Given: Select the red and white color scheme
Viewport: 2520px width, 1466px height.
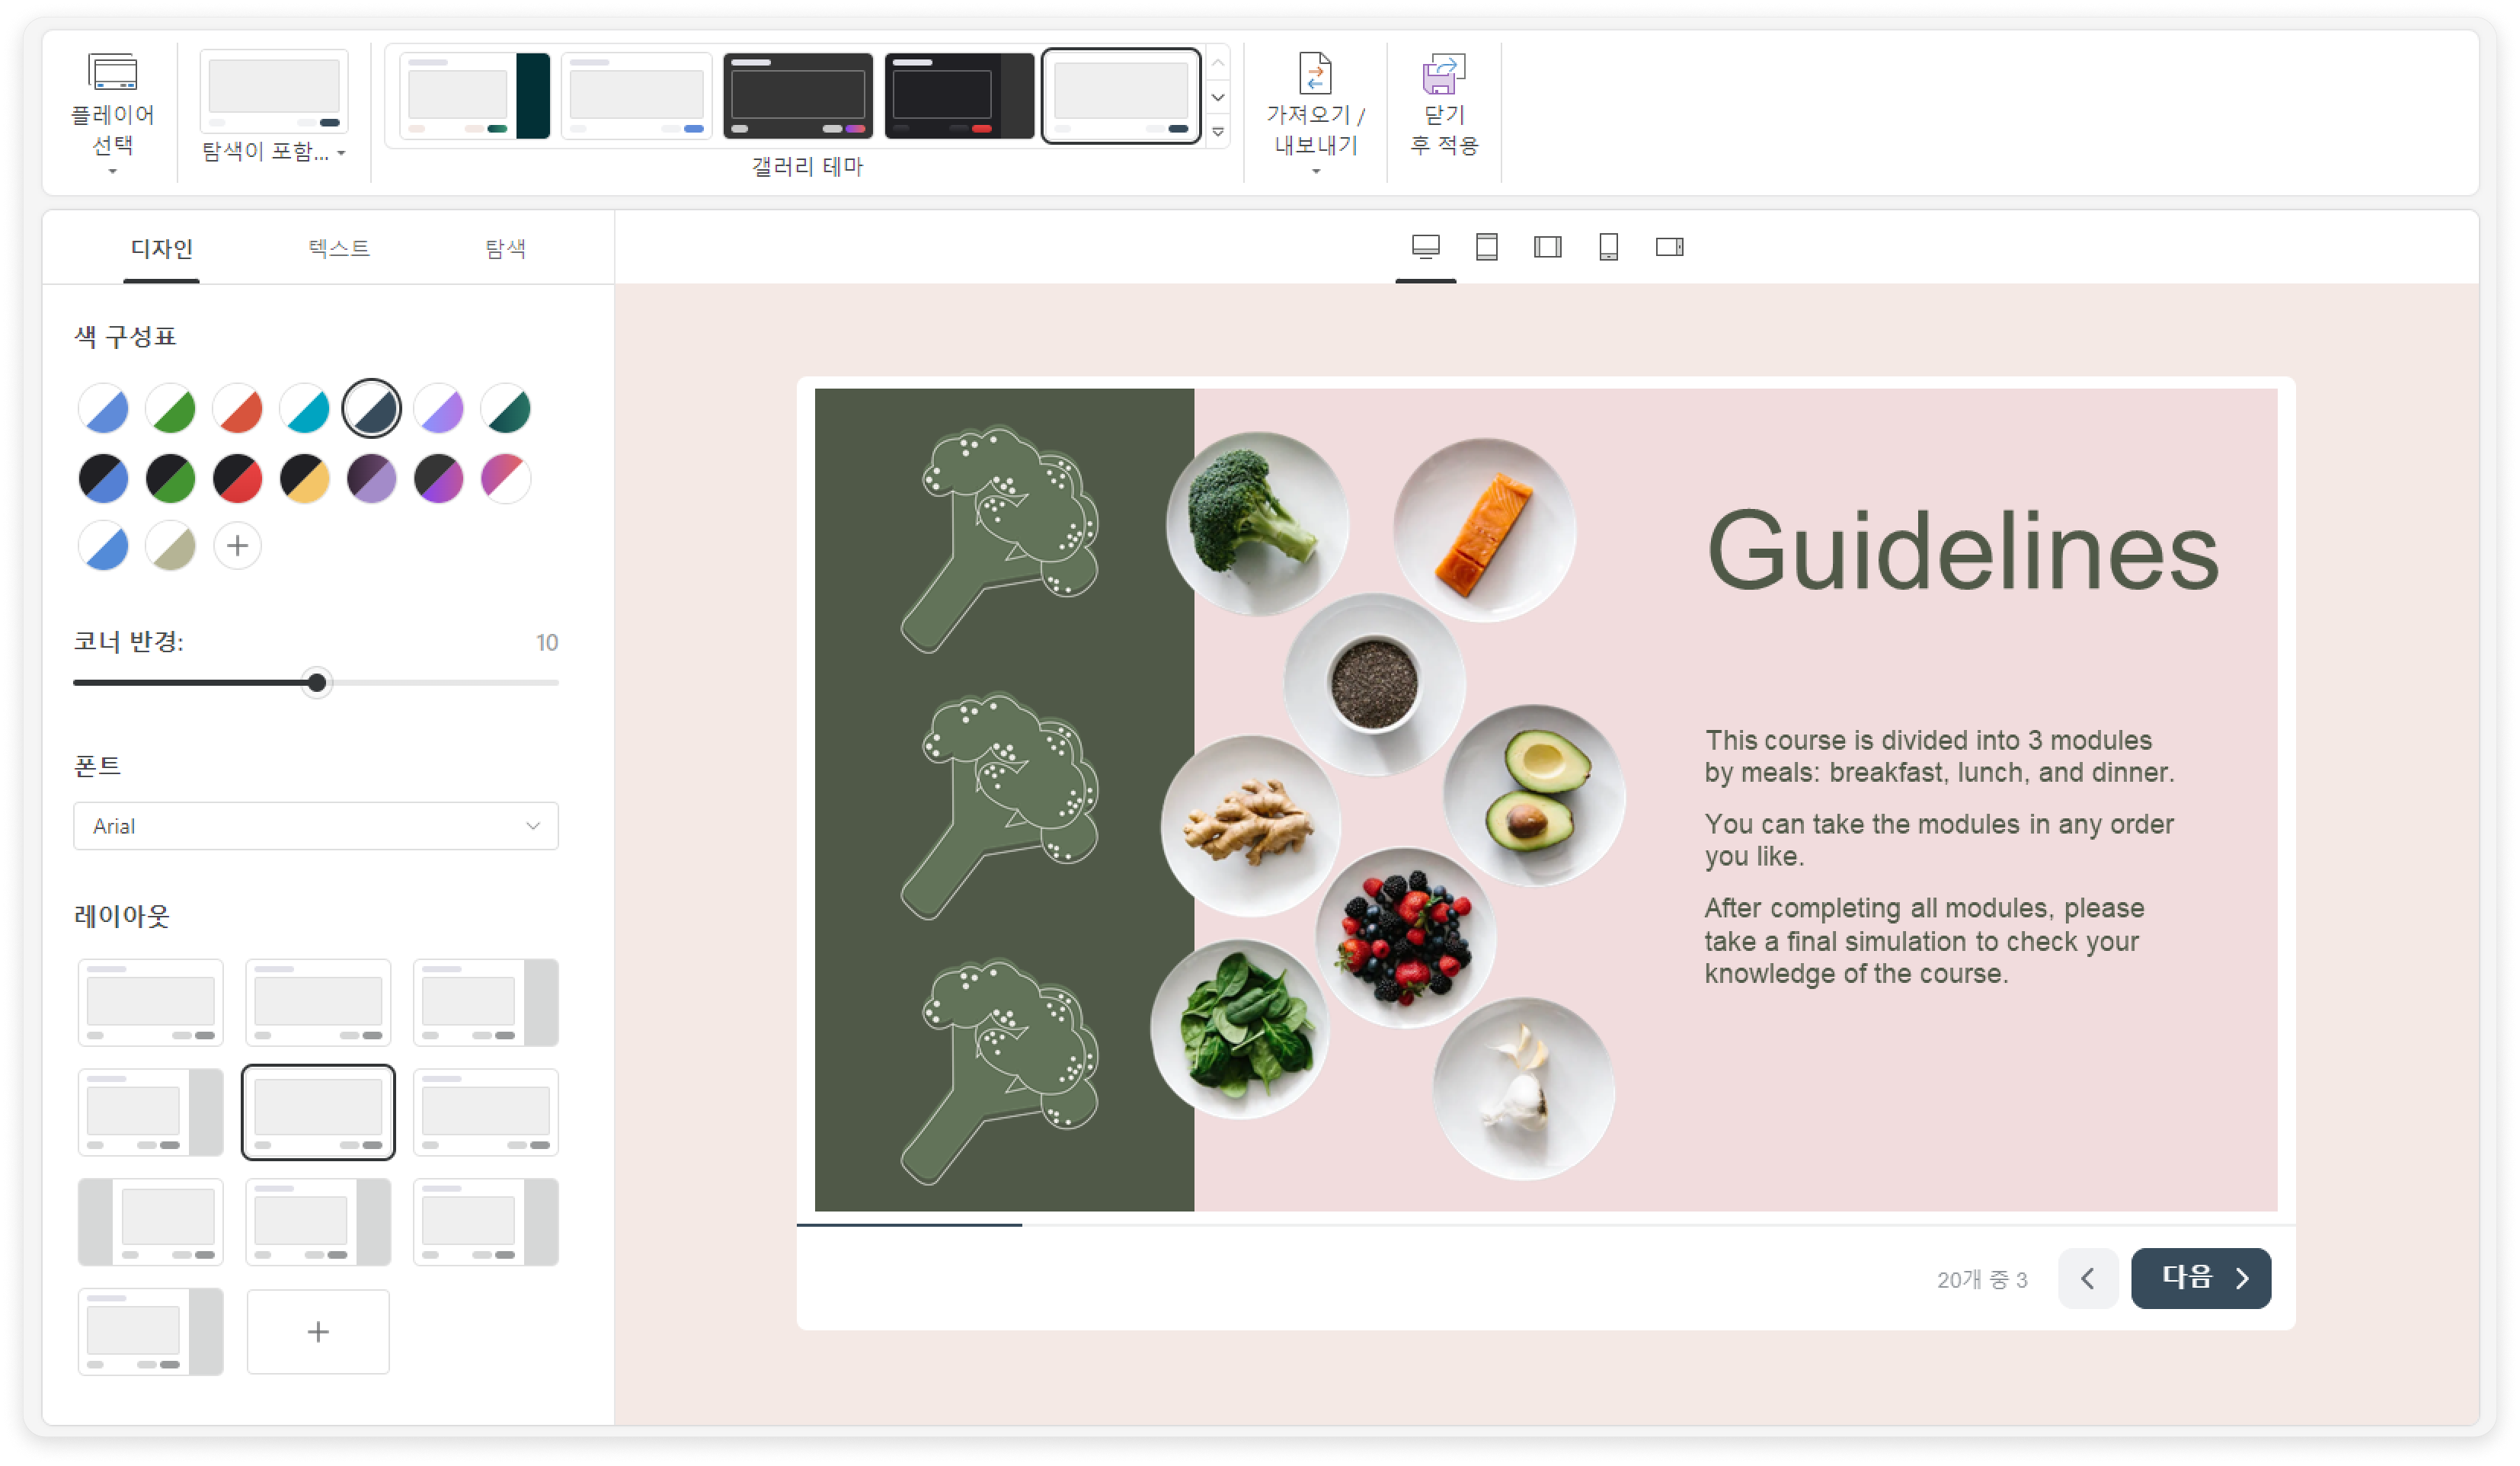Looking at the screenshot, I should [238, 409].
